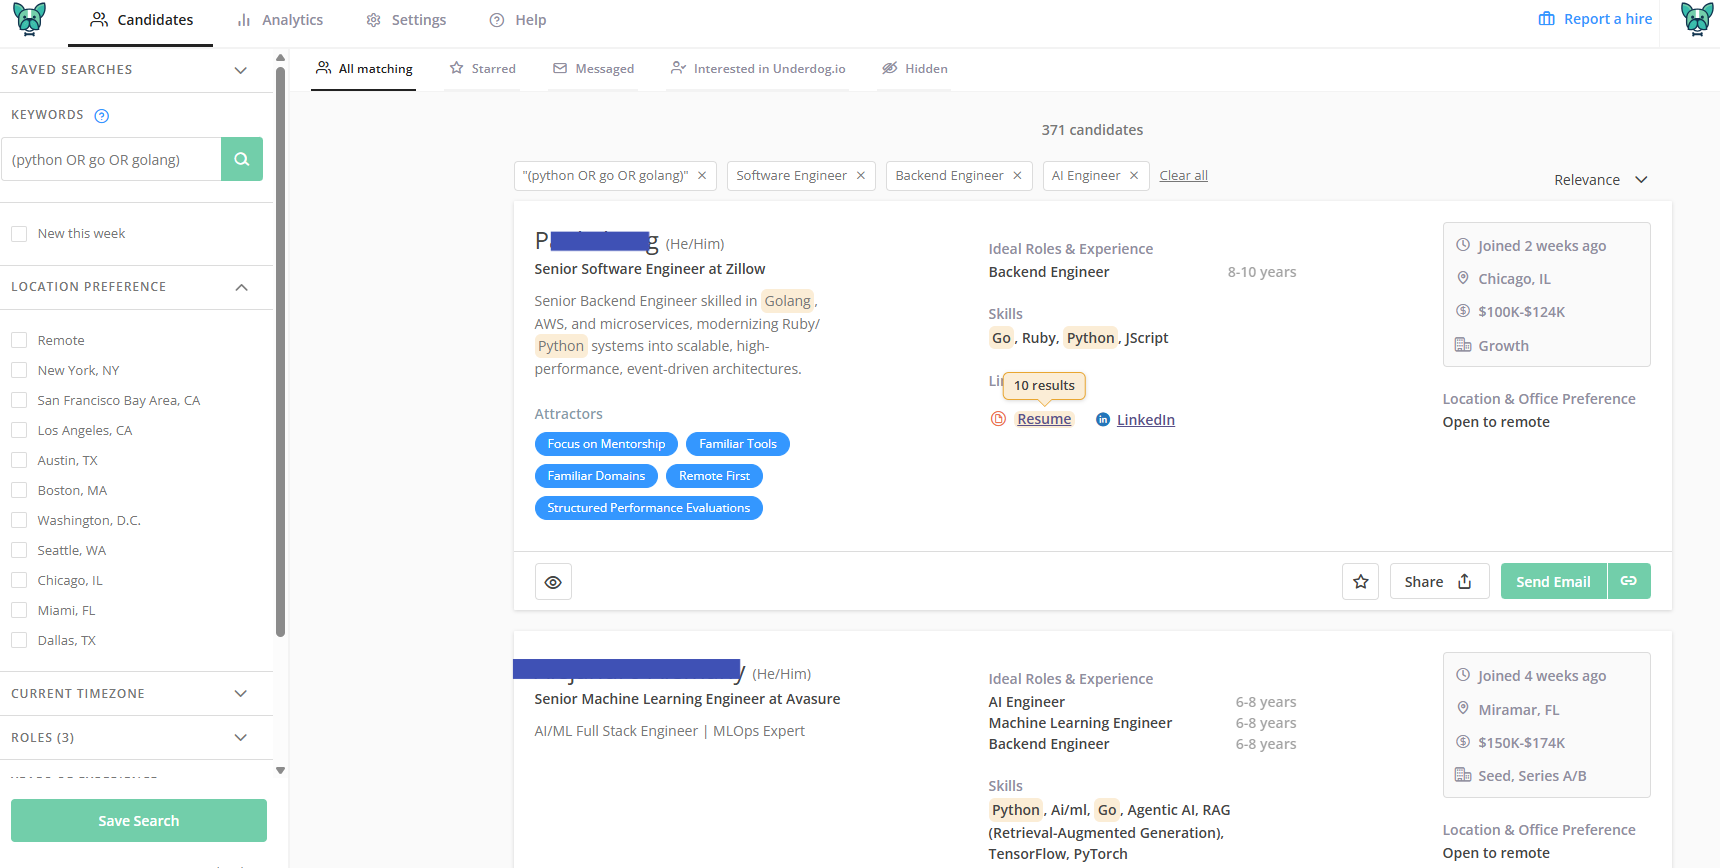This screenshot has height=868, width=1720.
Task: Click the Save Search button
Action: (139, 821)
